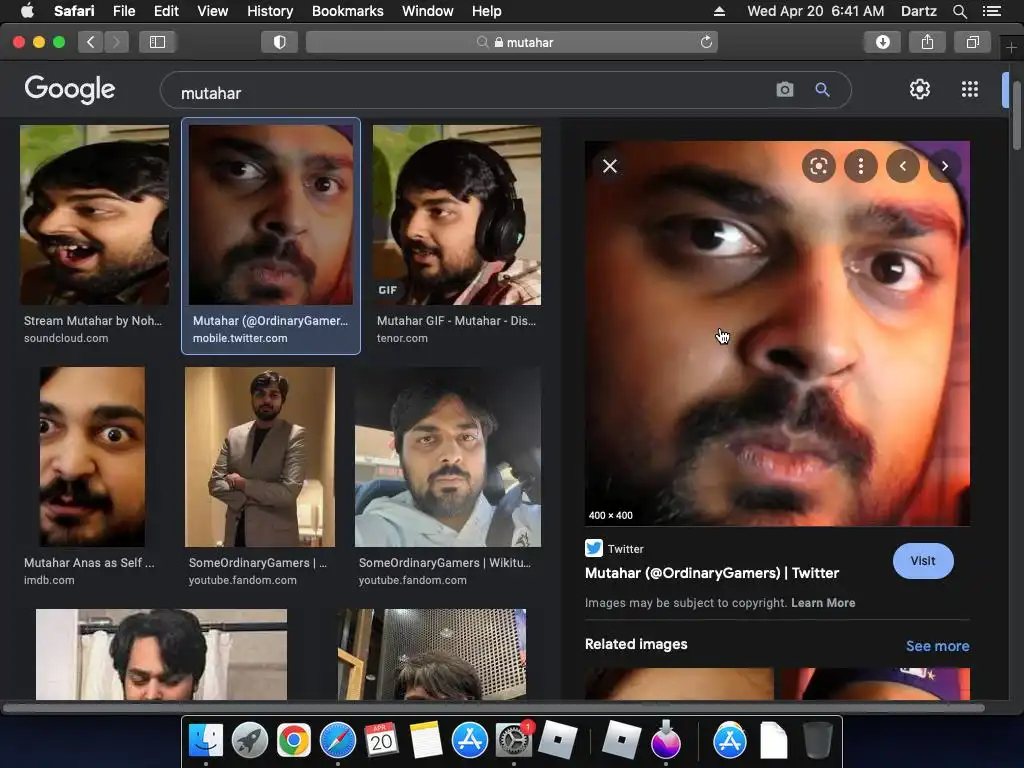Show tab overview in Safari

[972, 42]
